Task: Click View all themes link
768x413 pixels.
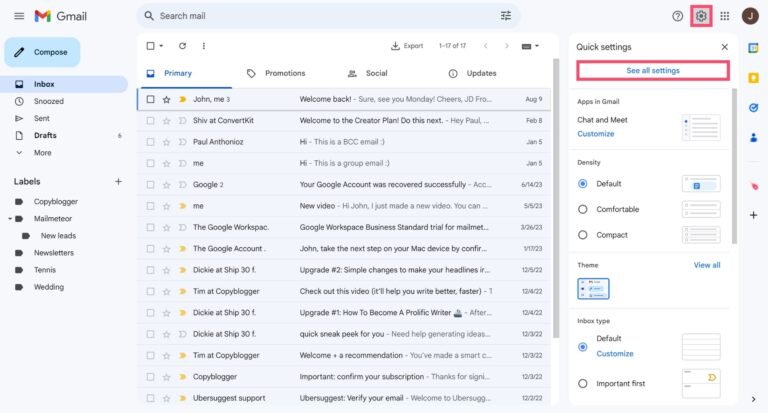Action: pos(707,265)
